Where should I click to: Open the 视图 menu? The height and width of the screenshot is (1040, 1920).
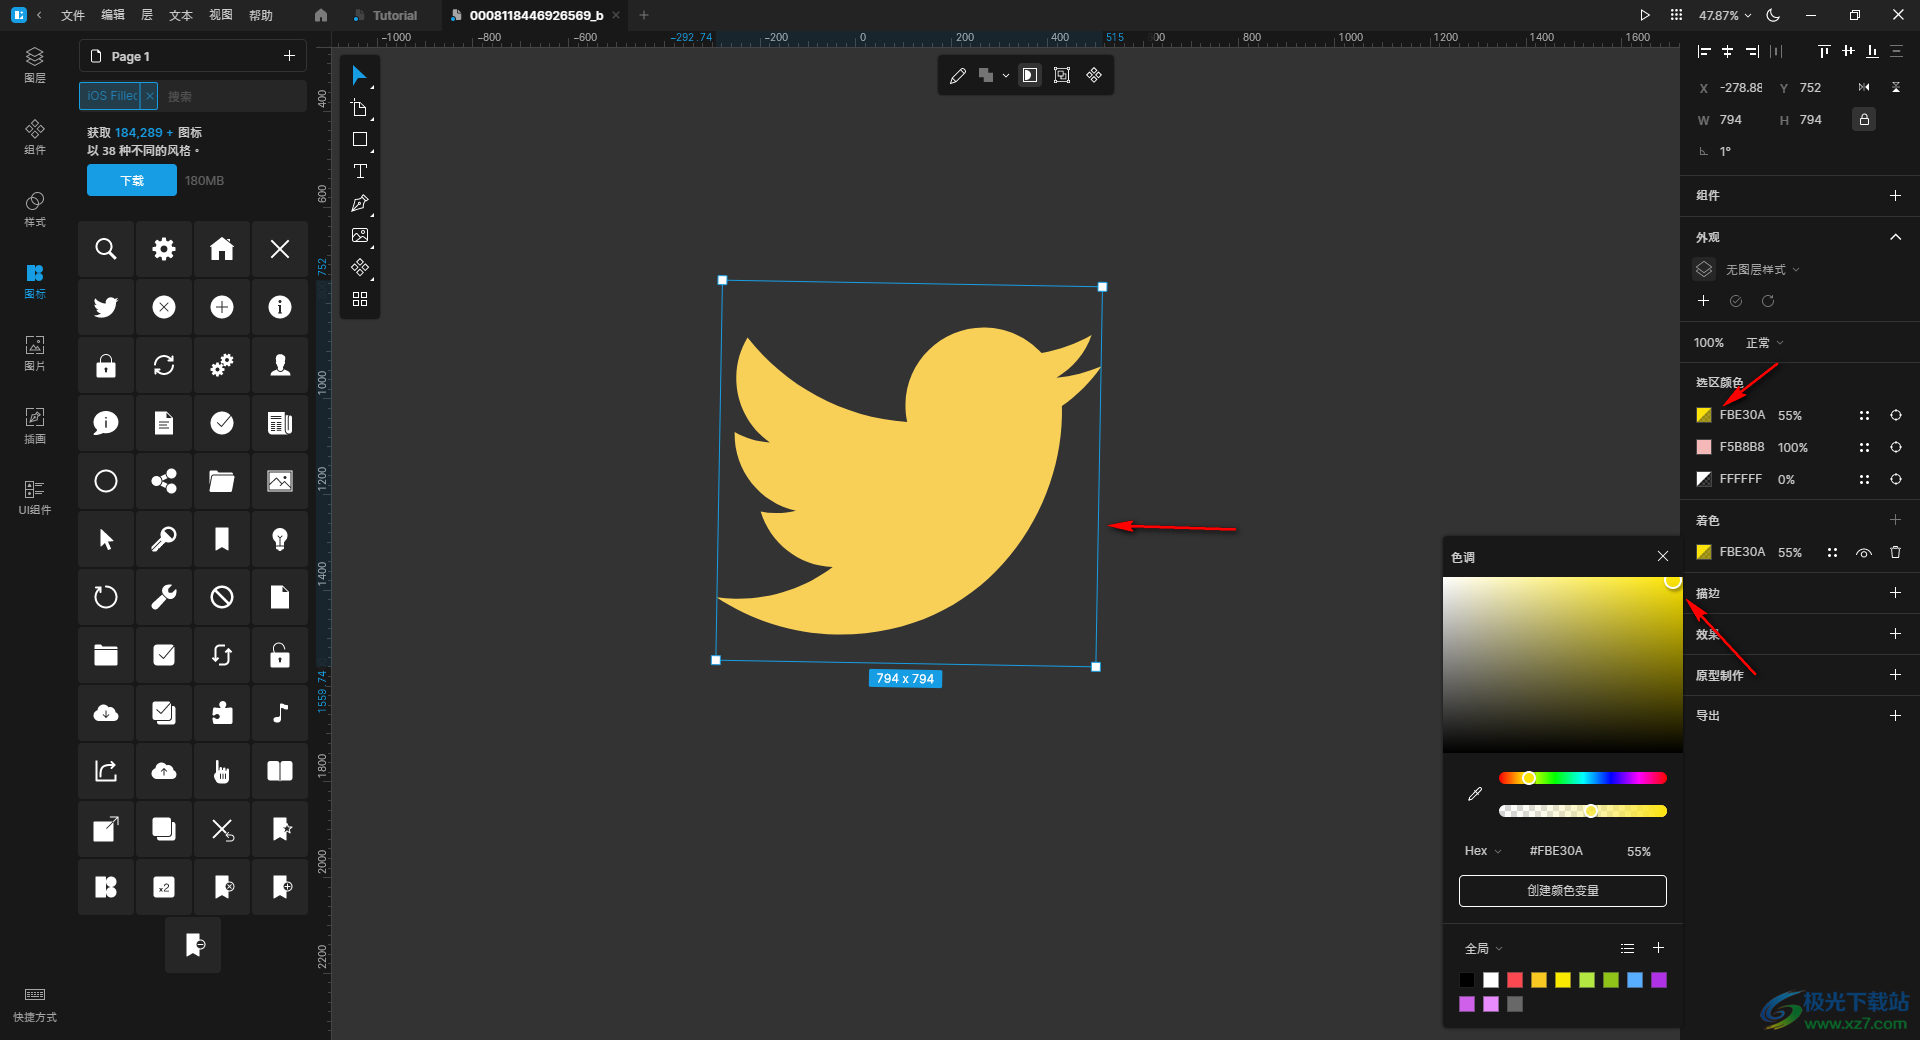pyautogui.click(x=221, y=15)
